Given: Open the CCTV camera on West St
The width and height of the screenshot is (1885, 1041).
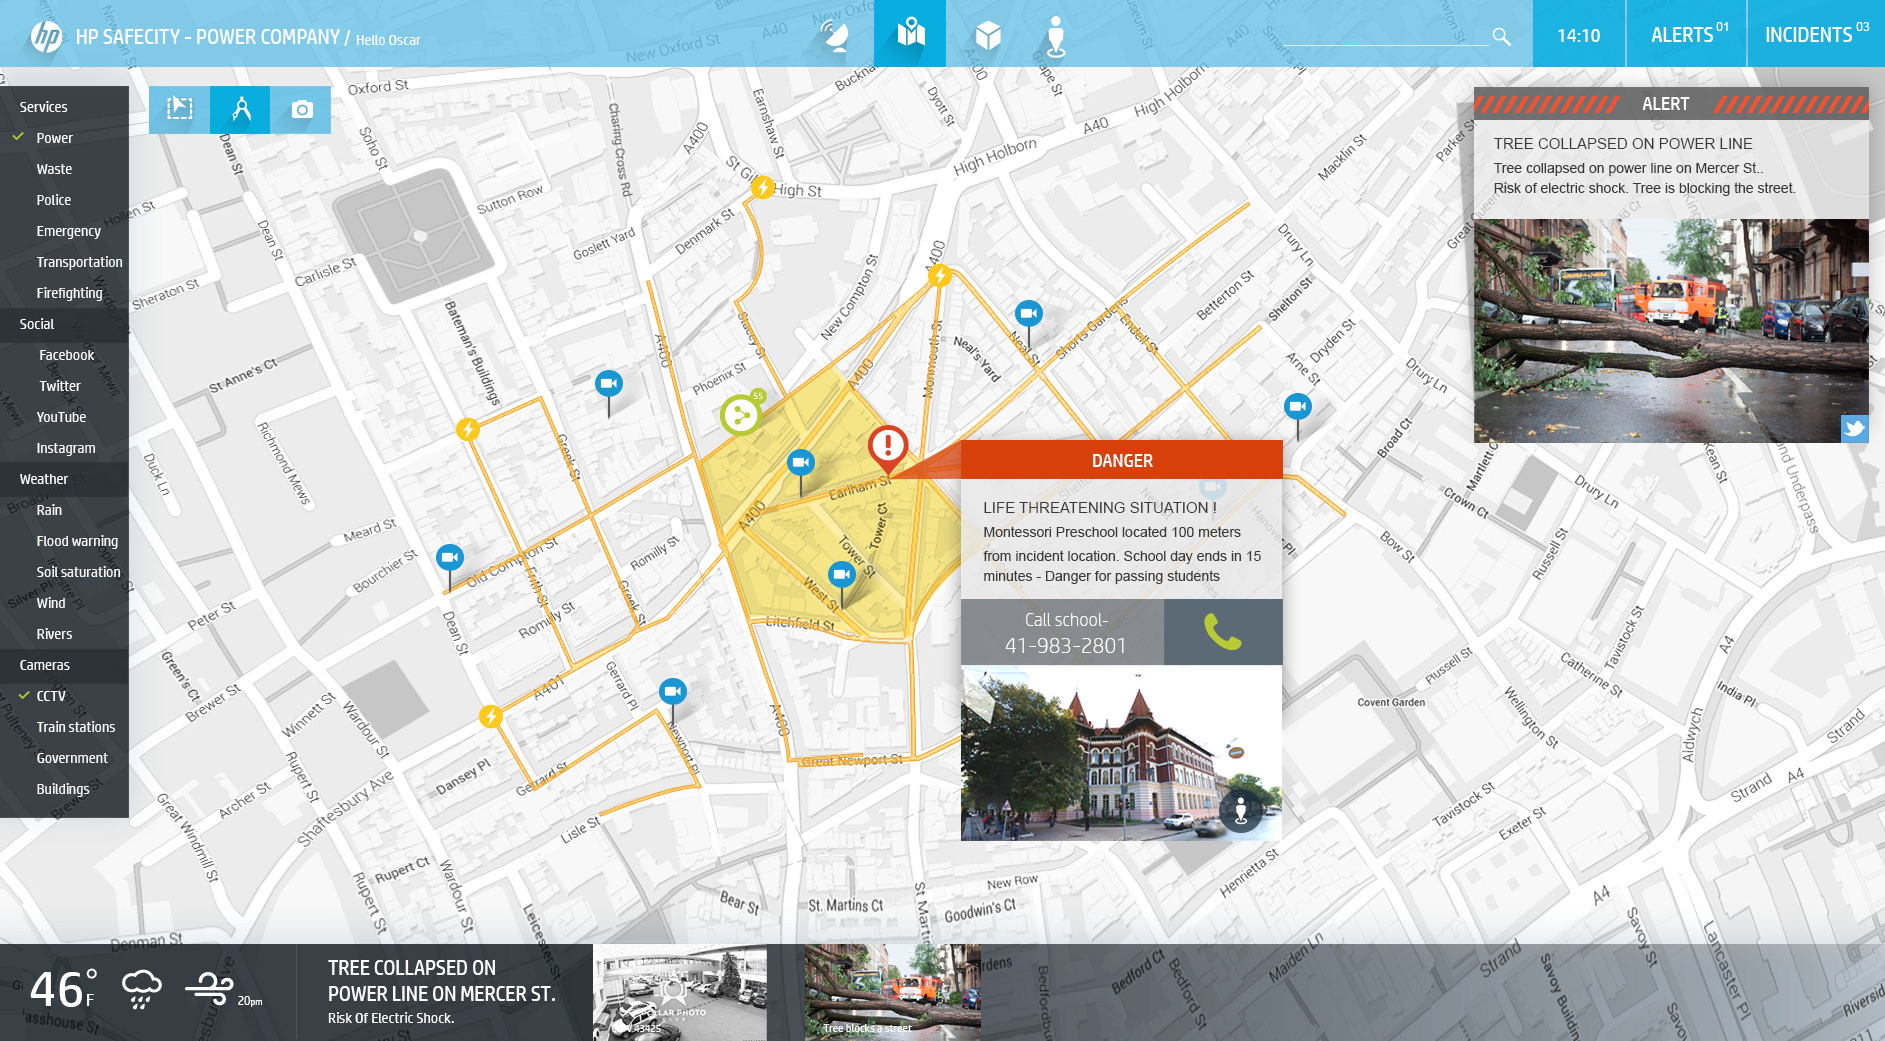Looking at the screenshot, I should coord(842,575).
